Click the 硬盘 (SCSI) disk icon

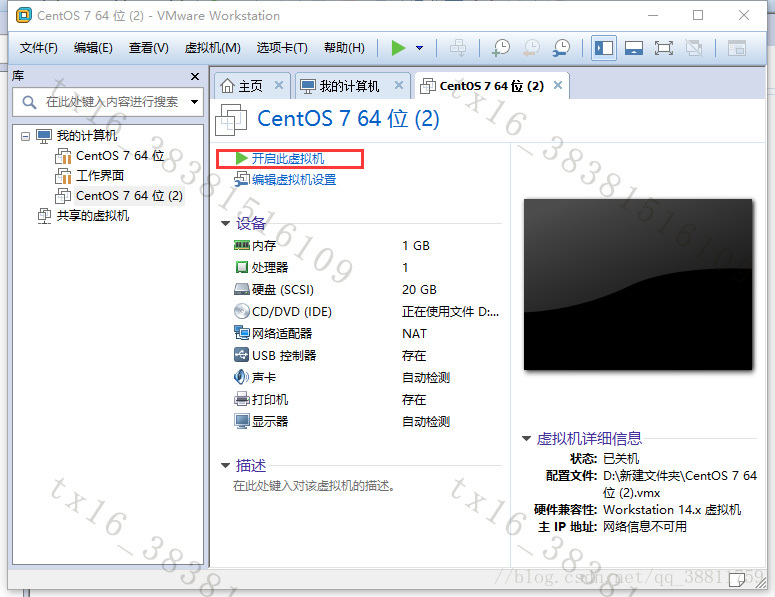pos(242,289)
